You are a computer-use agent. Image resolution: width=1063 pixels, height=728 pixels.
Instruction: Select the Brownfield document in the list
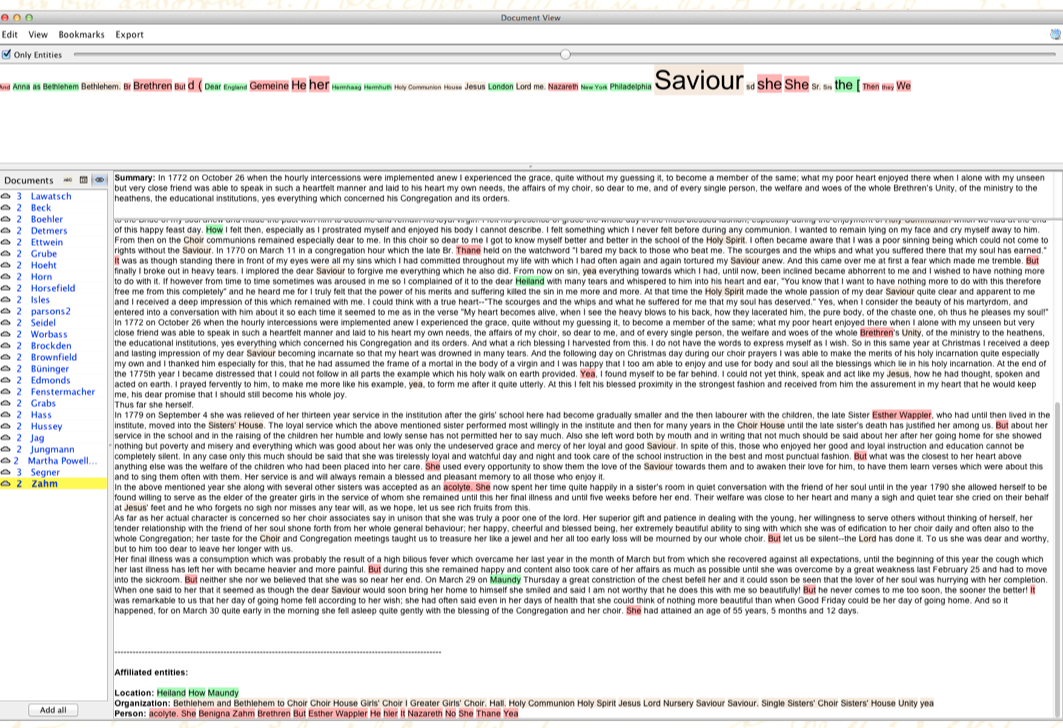point(53,357)
